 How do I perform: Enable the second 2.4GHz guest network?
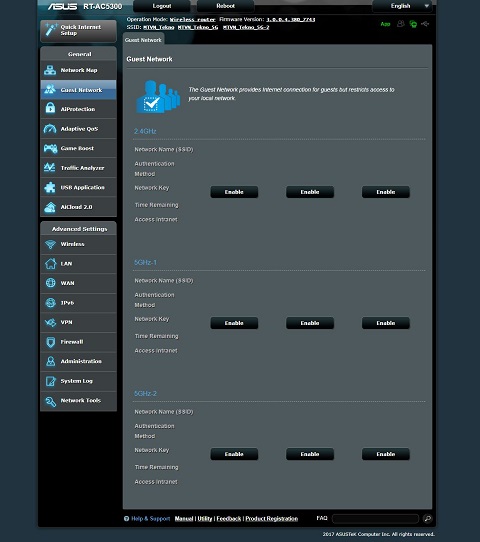coord(310,192)
